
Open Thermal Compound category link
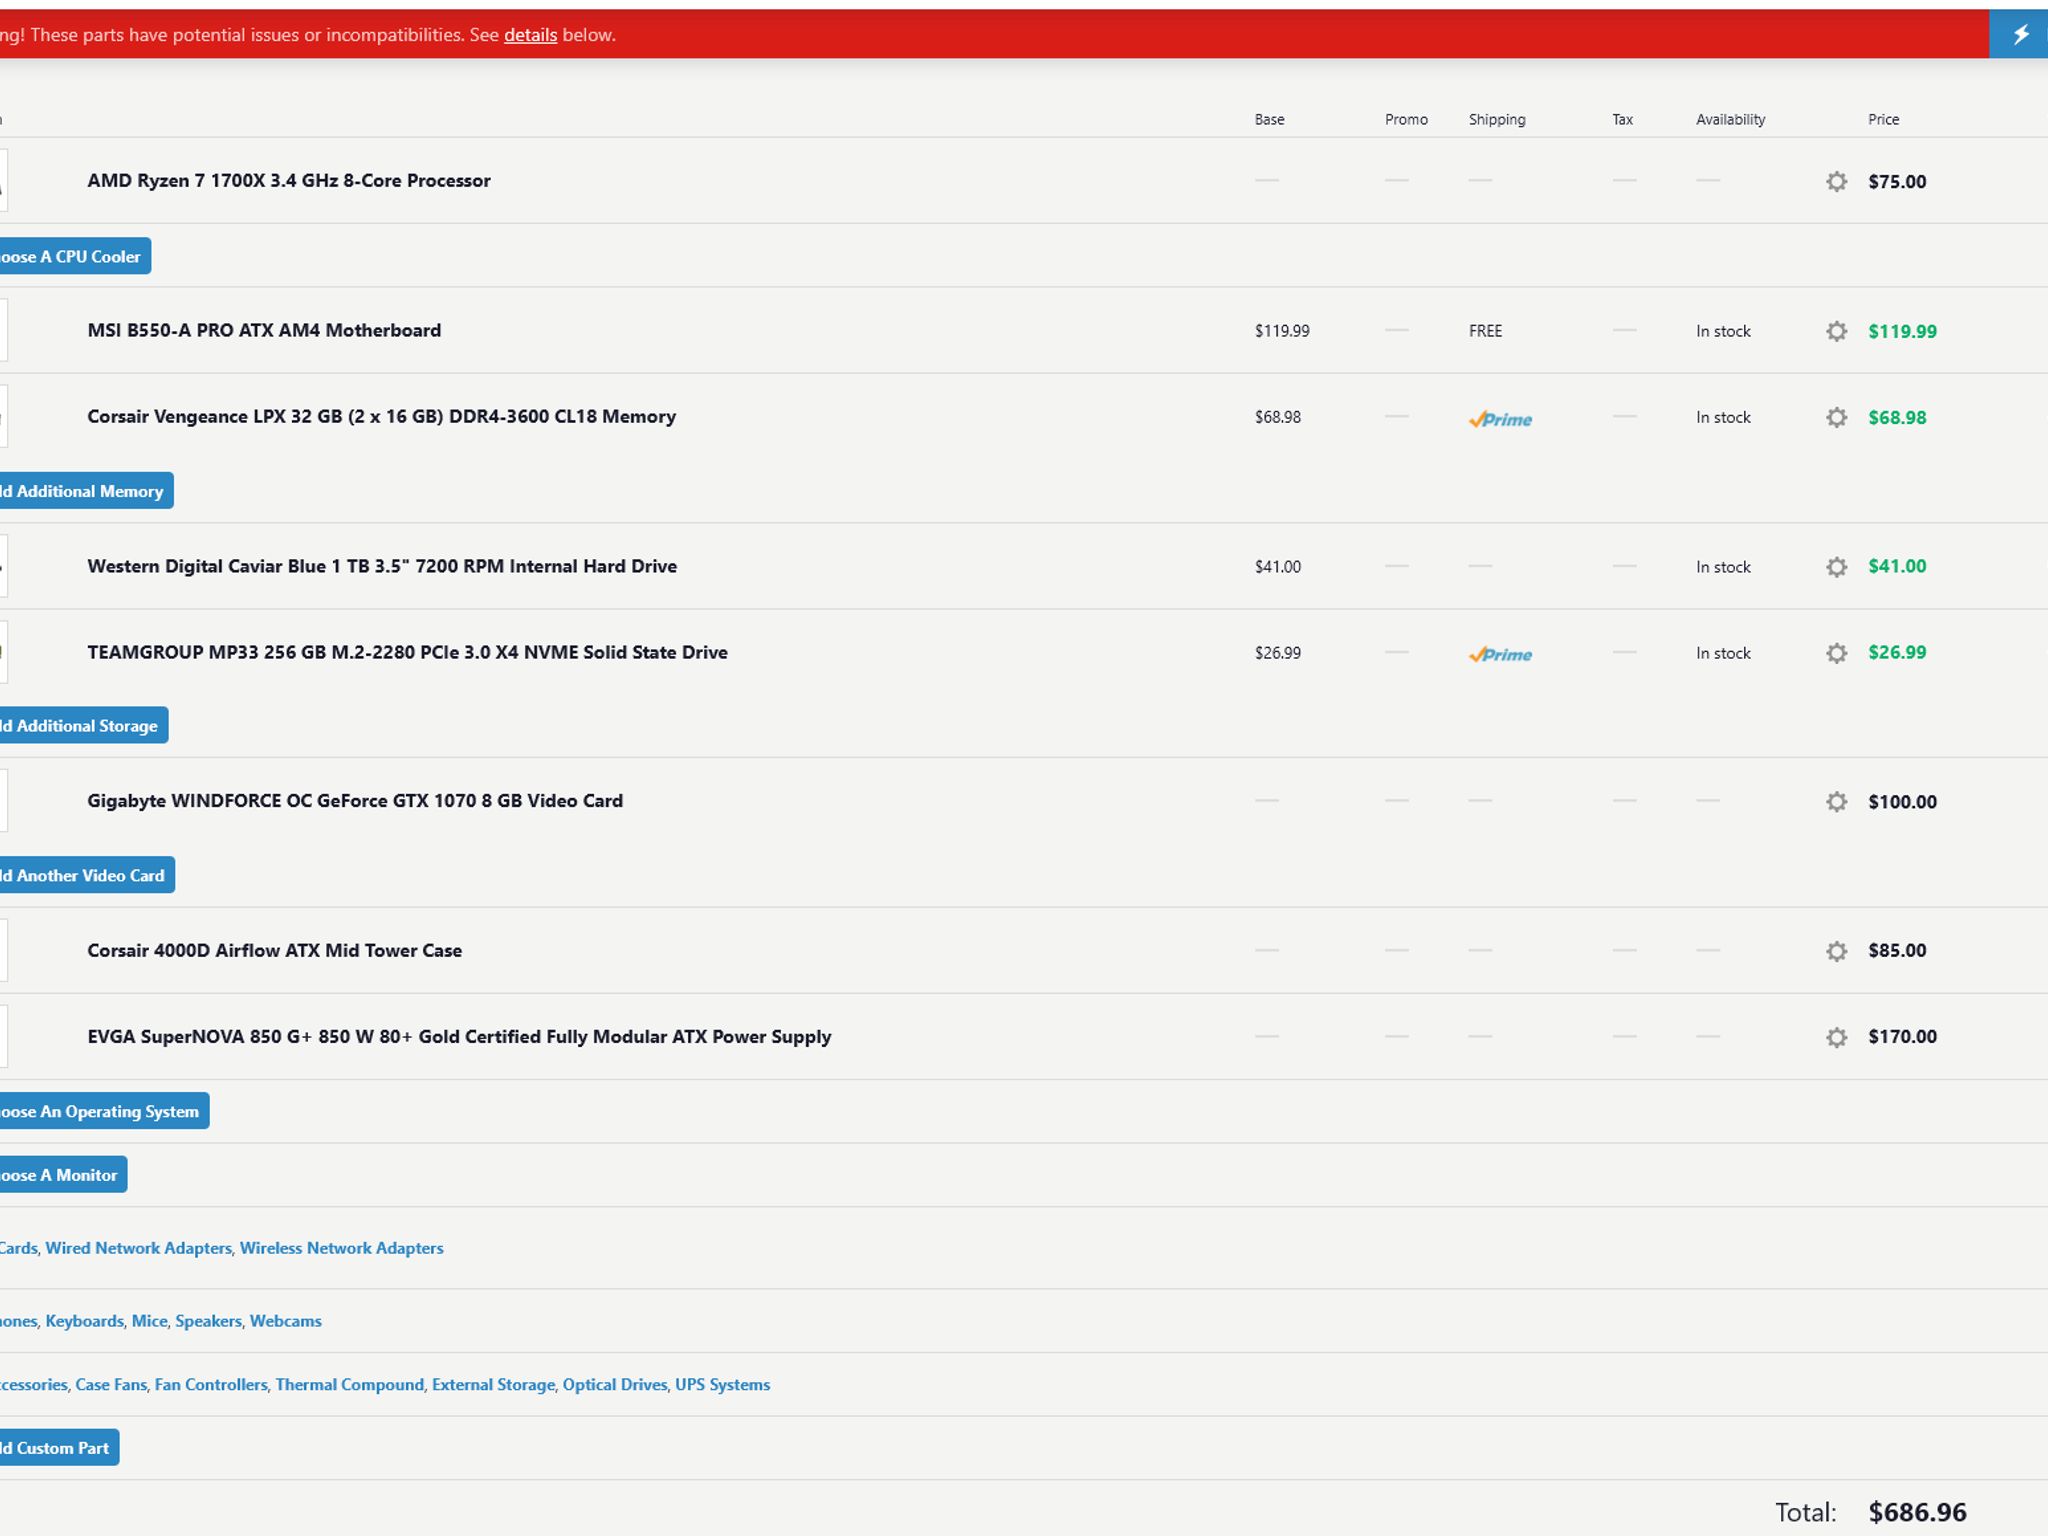(350, 1385)
